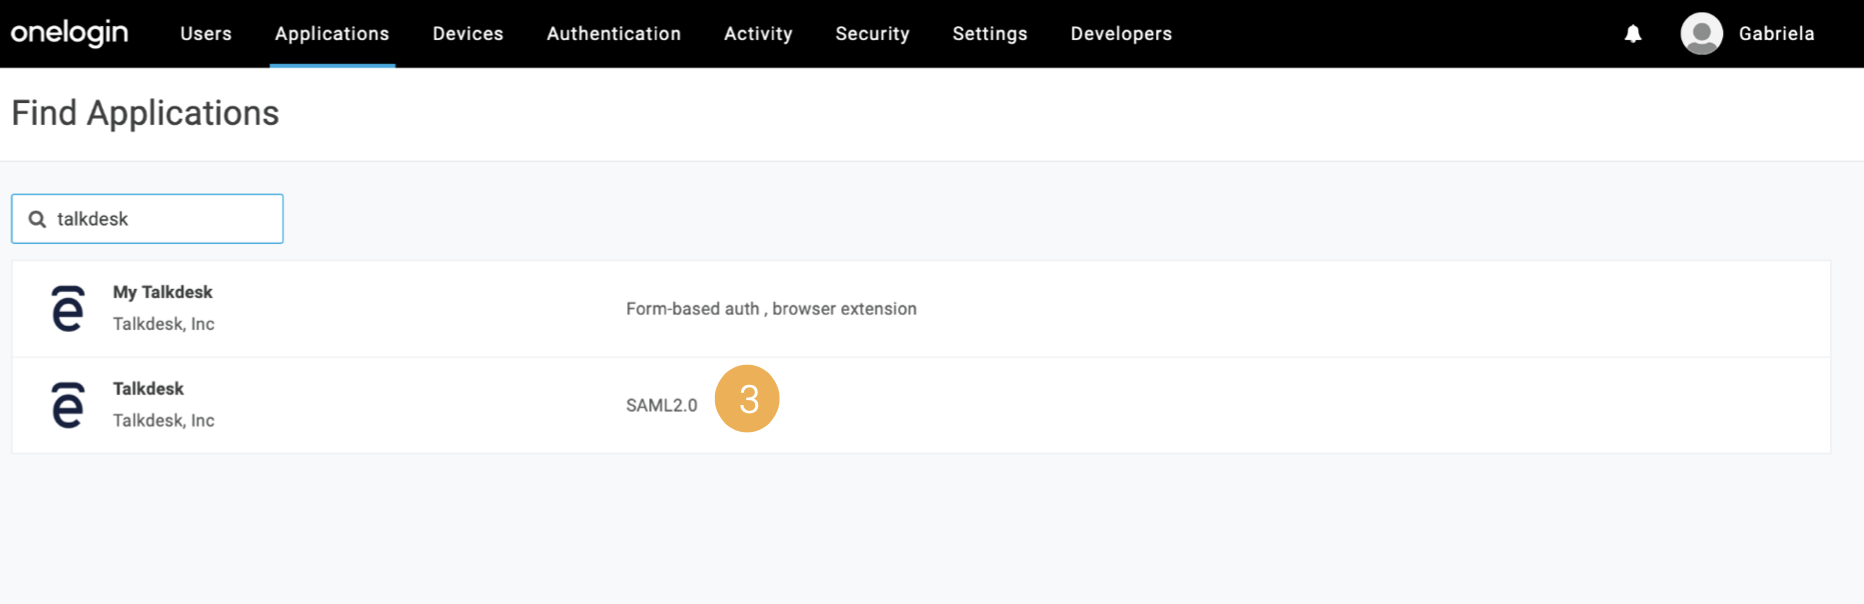Open the Gabriela account menu
1864x604 pixels.
pyautogui.click(x=1776, y=34)
